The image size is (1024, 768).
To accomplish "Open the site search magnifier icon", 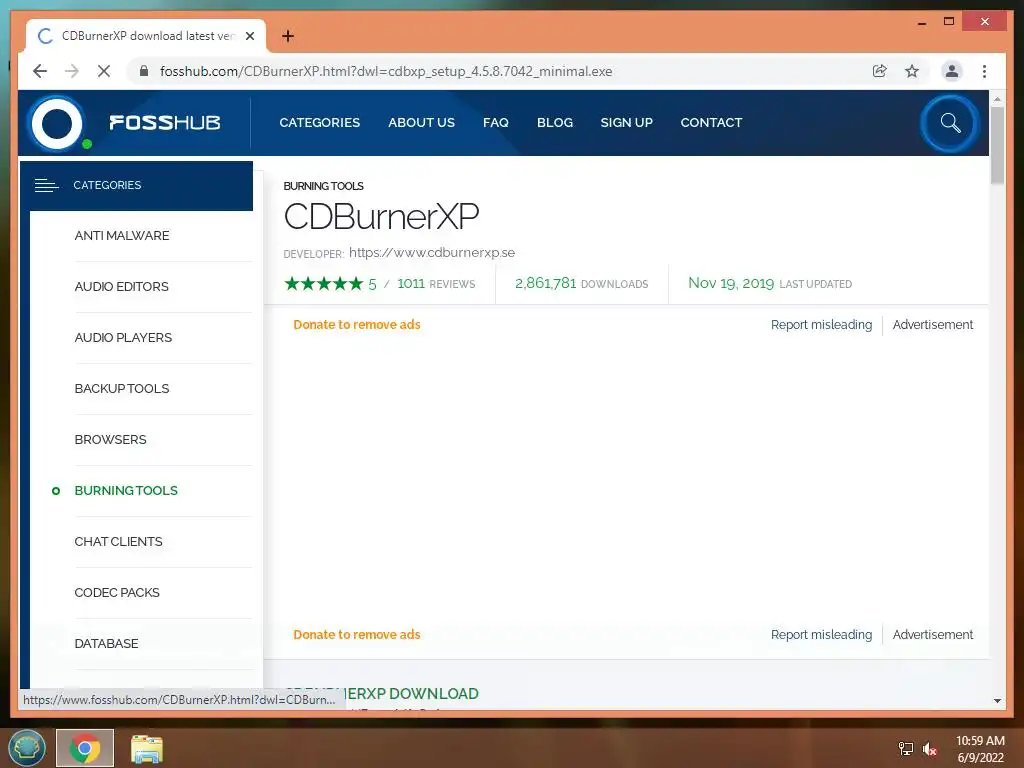I will (x=950, y=123).
